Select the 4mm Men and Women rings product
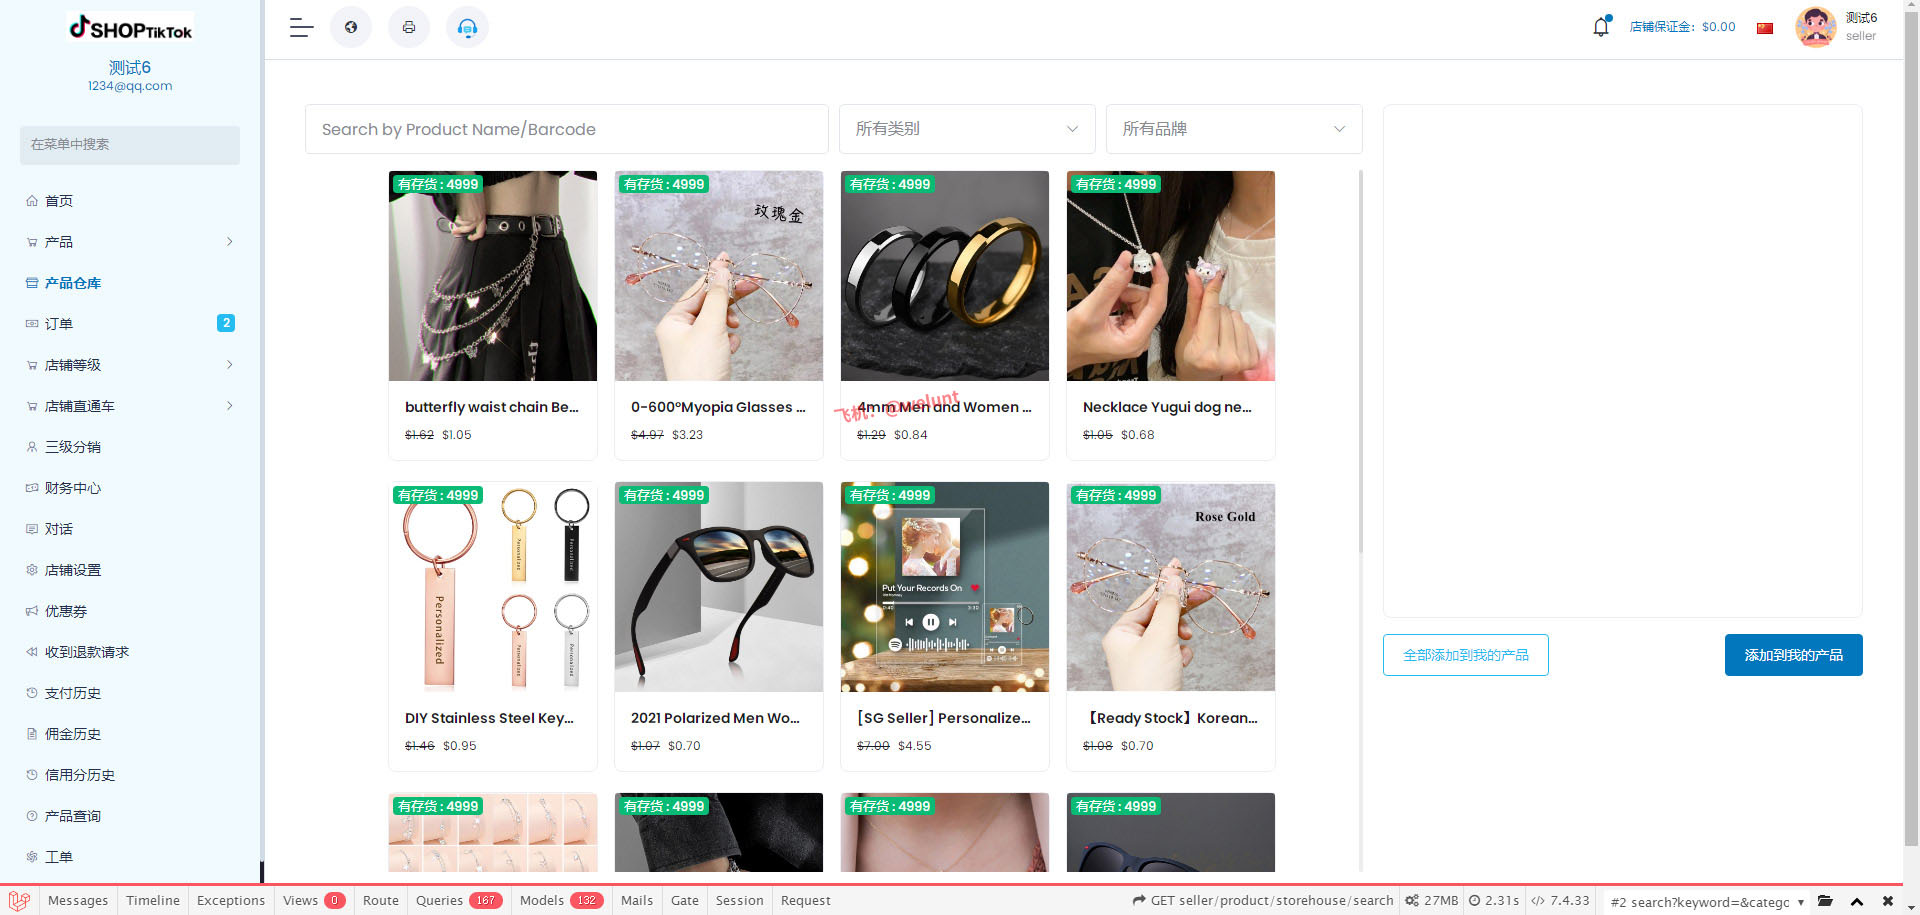This screenshot has width=1920, height=915. pyautogui.click(x=945, y=315)
